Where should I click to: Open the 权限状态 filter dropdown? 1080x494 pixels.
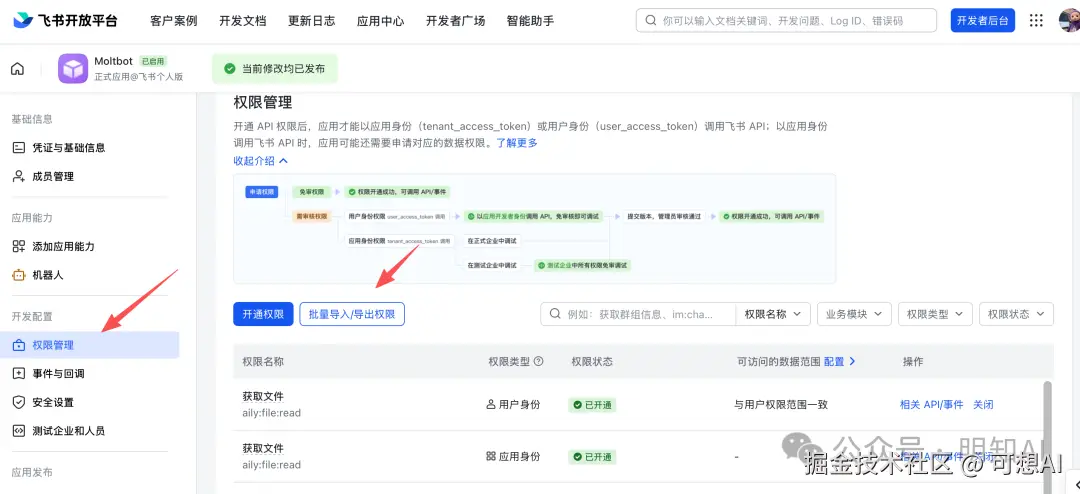coord(1017,314)
